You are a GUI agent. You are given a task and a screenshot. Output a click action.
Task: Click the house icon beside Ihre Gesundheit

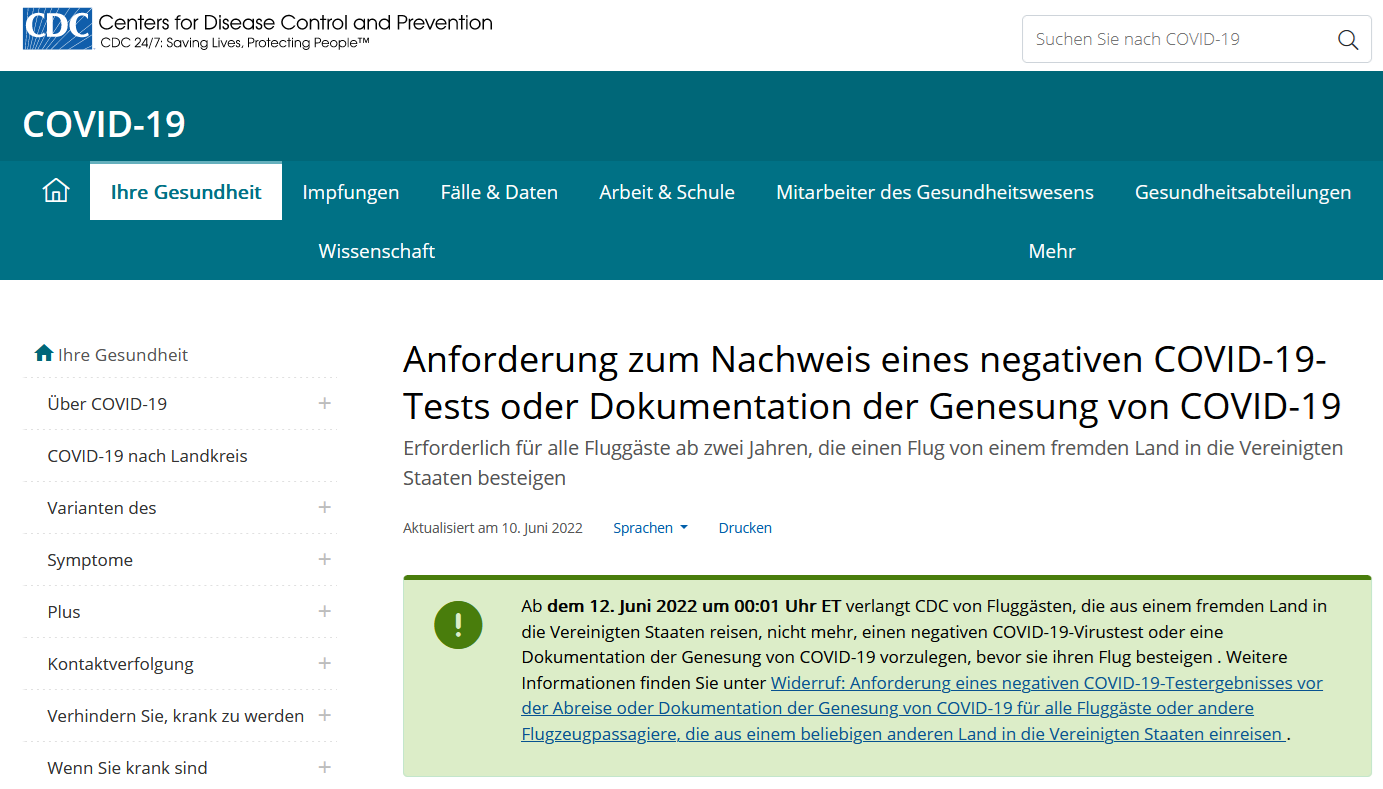coord(43,352)
